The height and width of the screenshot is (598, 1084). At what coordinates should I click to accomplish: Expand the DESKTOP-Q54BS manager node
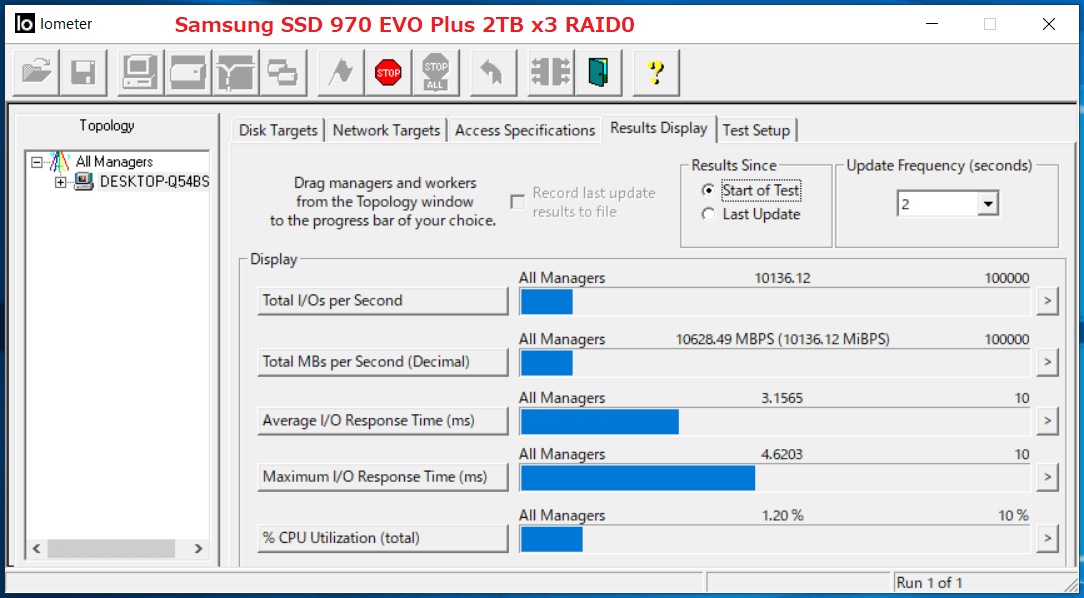(x=61, y=183)
